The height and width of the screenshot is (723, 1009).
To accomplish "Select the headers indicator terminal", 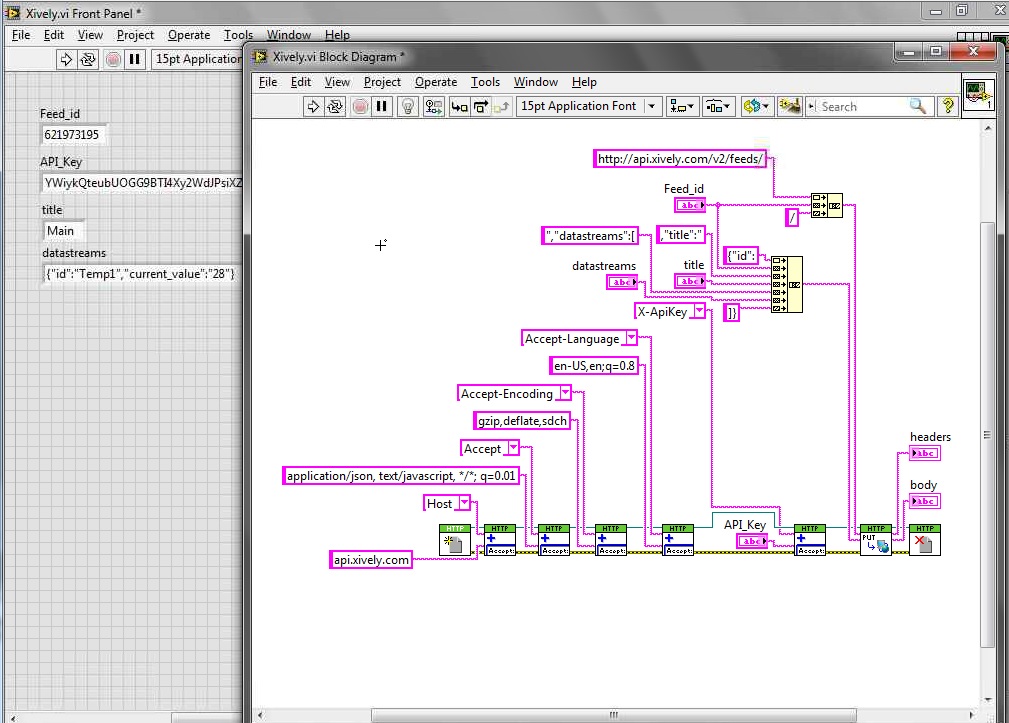I will point(925,453).
